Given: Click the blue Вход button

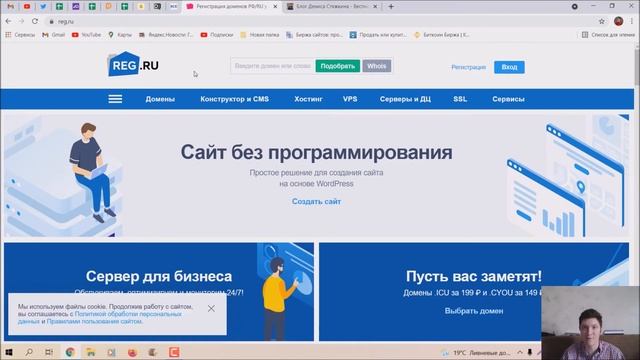Looking at the screenshot, I should coord(509,67).
